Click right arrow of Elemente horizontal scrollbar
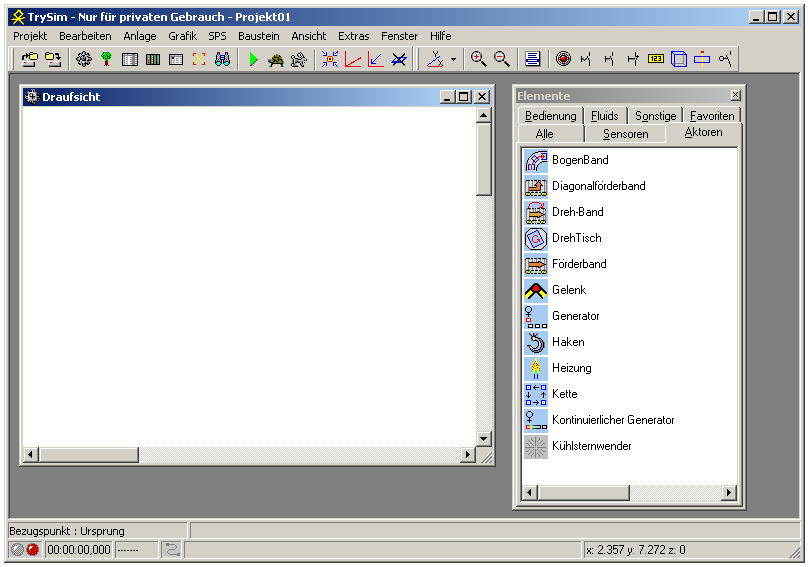Screen dimensions: 808x567 (x=727, y=493)
